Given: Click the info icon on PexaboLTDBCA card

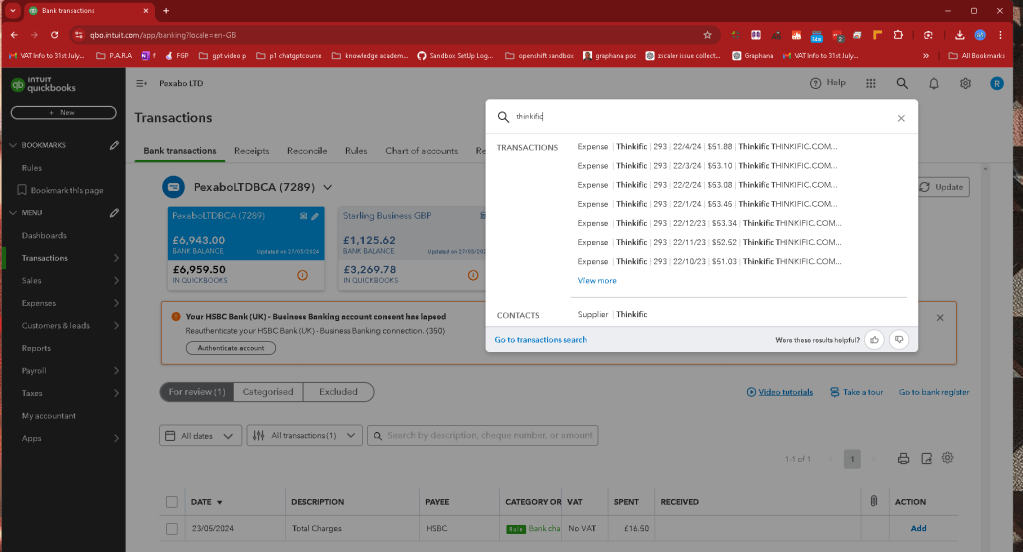Looking at the screenshot, I should pos(302,275).
